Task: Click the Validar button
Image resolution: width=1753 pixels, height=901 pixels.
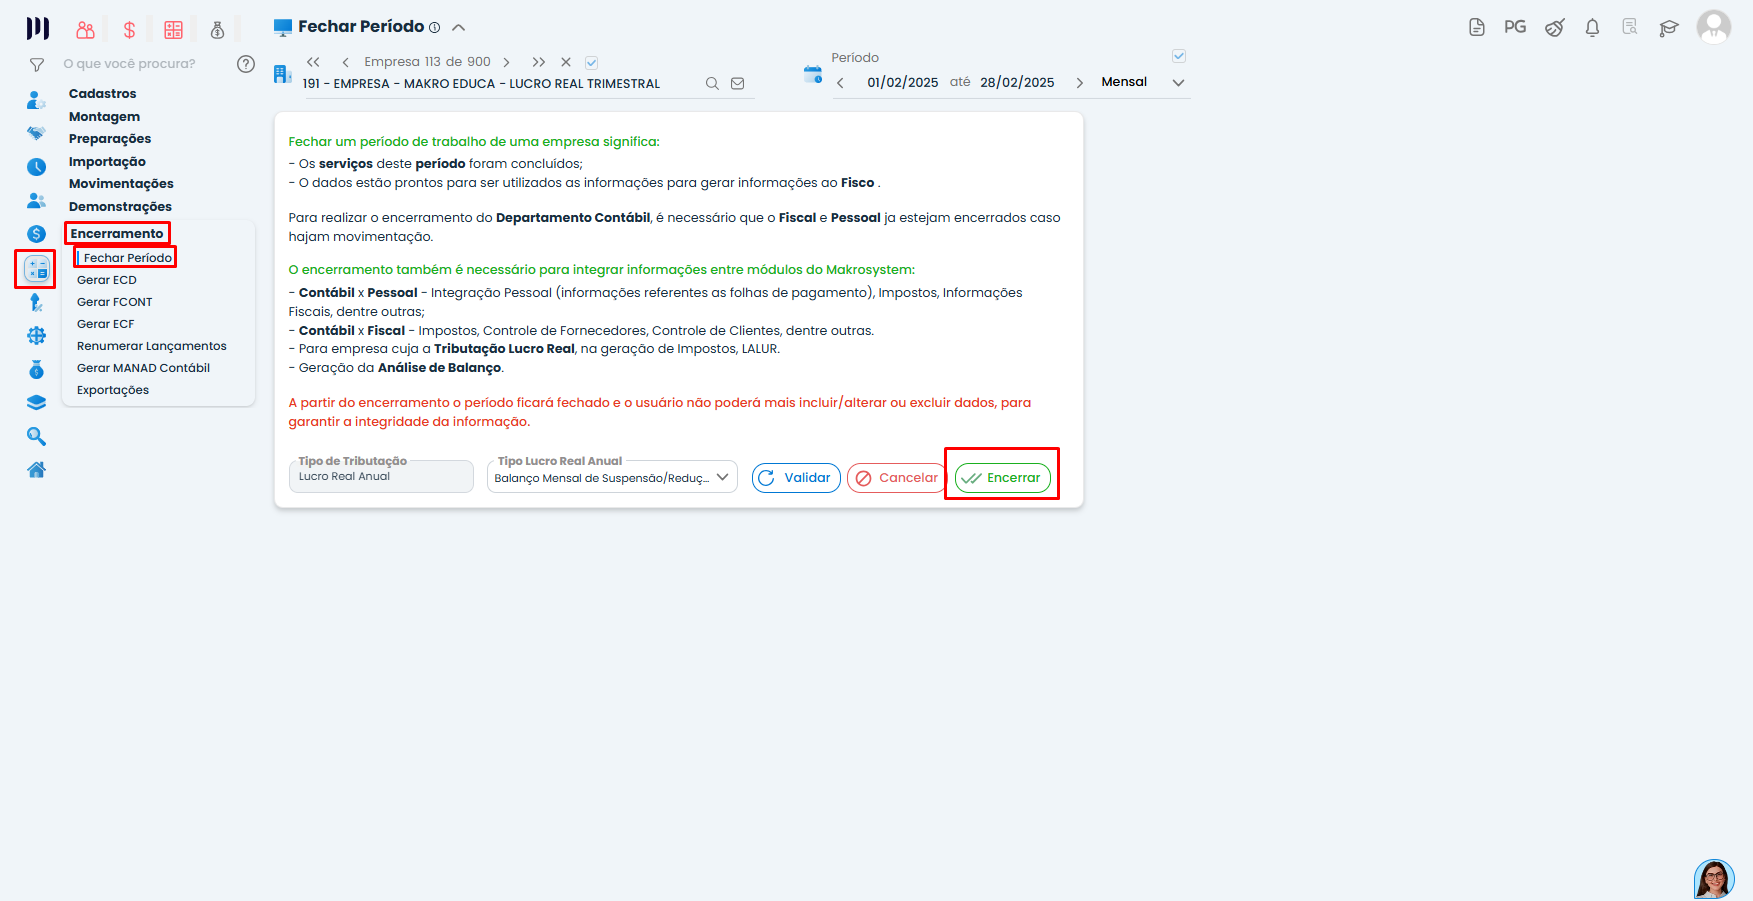Action: 795,477
